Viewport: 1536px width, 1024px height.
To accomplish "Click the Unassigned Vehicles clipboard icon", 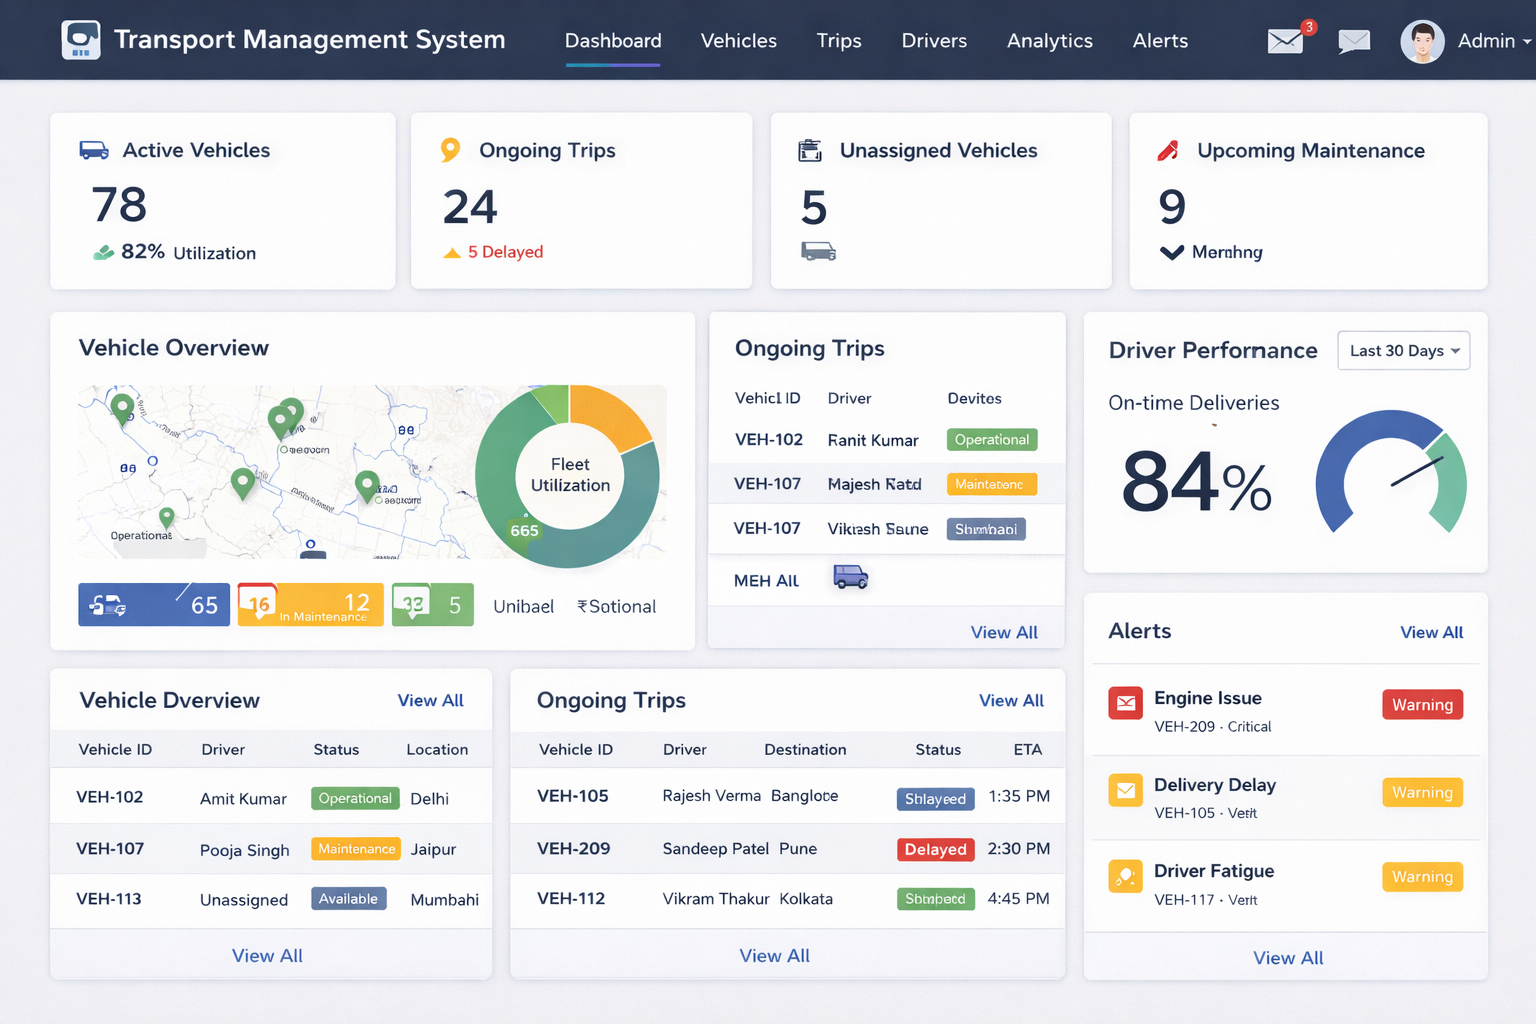I will tap(812, 149).
